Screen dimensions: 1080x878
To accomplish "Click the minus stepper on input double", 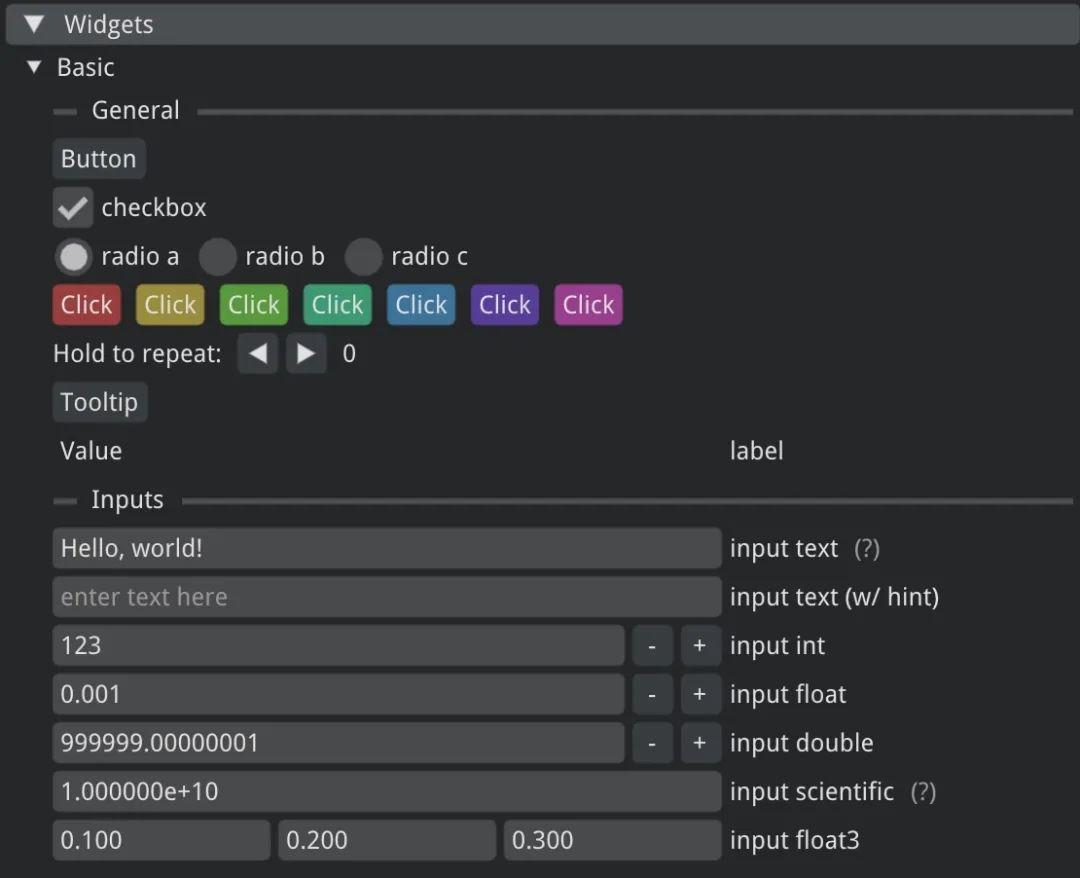I will [x=652, y=743].
